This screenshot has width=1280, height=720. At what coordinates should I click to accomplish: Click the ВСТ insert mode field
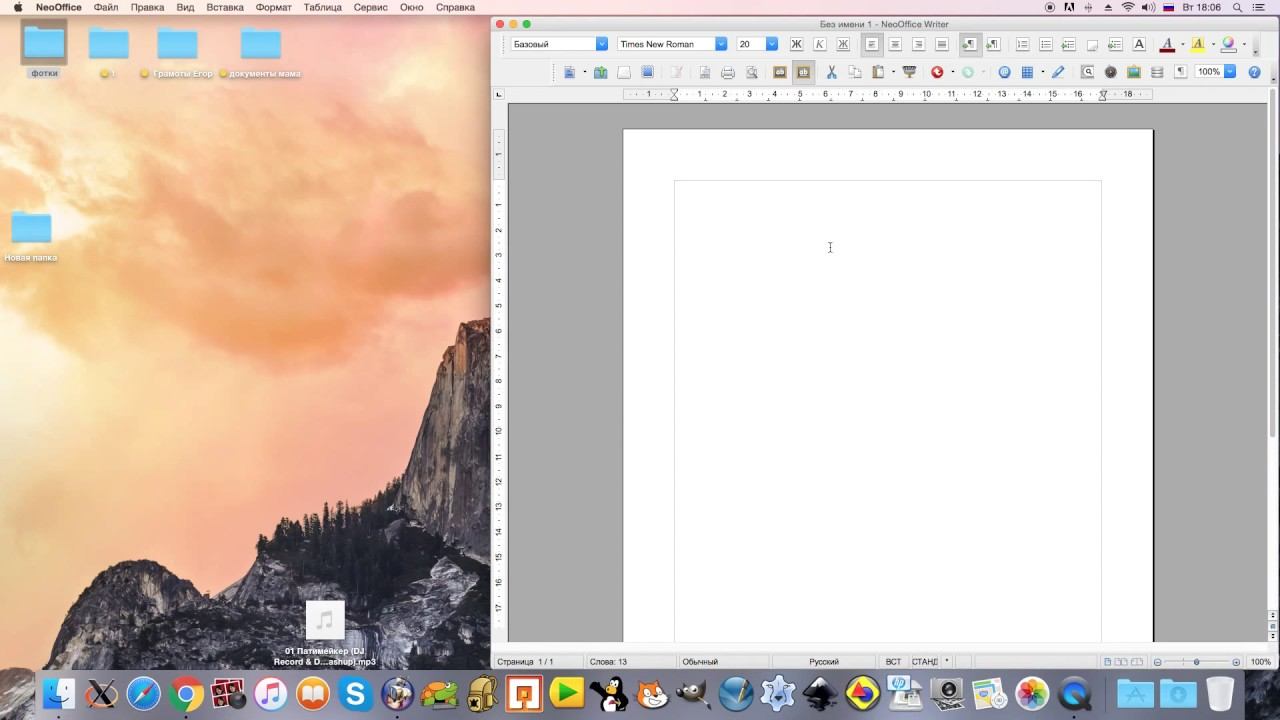pos(893,662)
